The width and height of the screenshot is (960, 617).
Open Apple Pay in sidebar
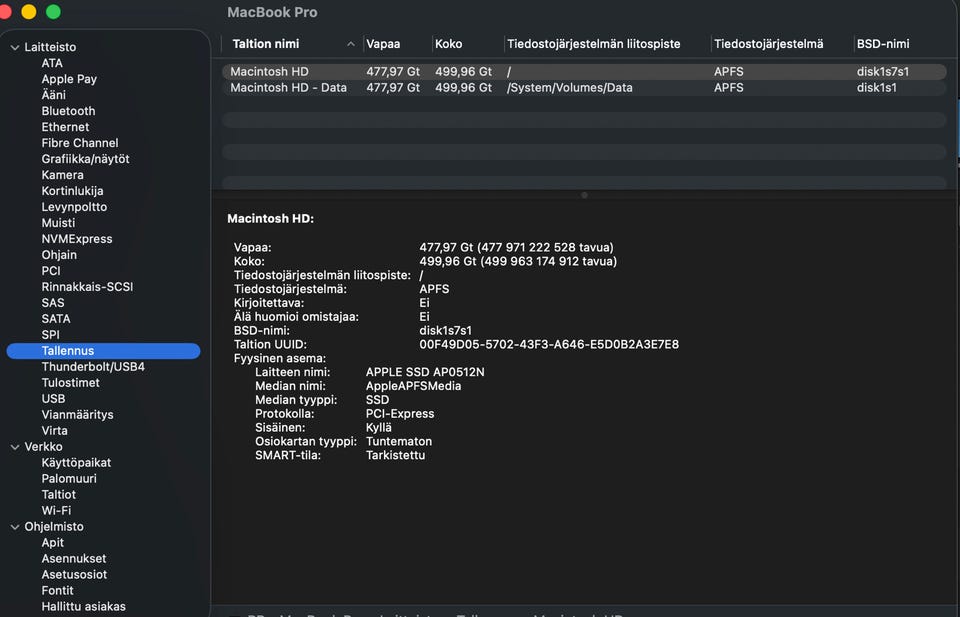69,79
